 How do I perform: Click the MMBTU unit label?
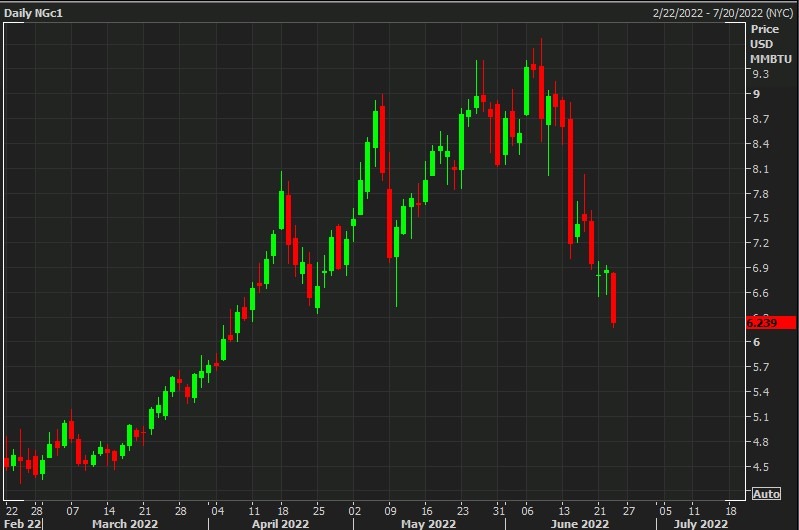click(x=770, y=59)
